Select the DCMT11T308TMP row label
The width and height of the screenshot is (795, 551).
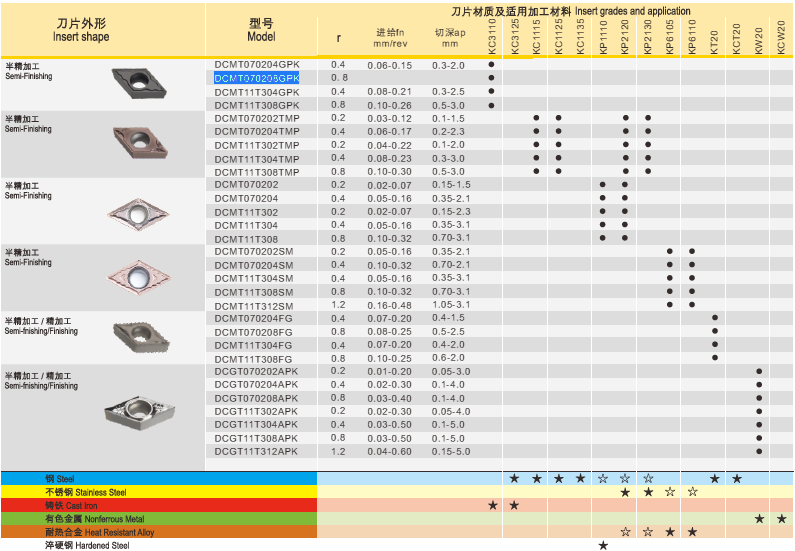click(257, 172)
